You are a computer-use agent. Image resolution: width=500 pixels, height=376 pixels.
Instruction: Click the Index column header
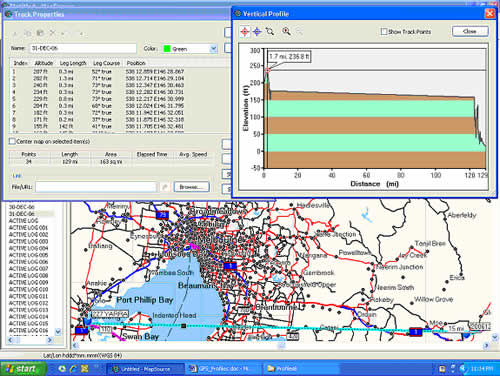tap(20, 63)
